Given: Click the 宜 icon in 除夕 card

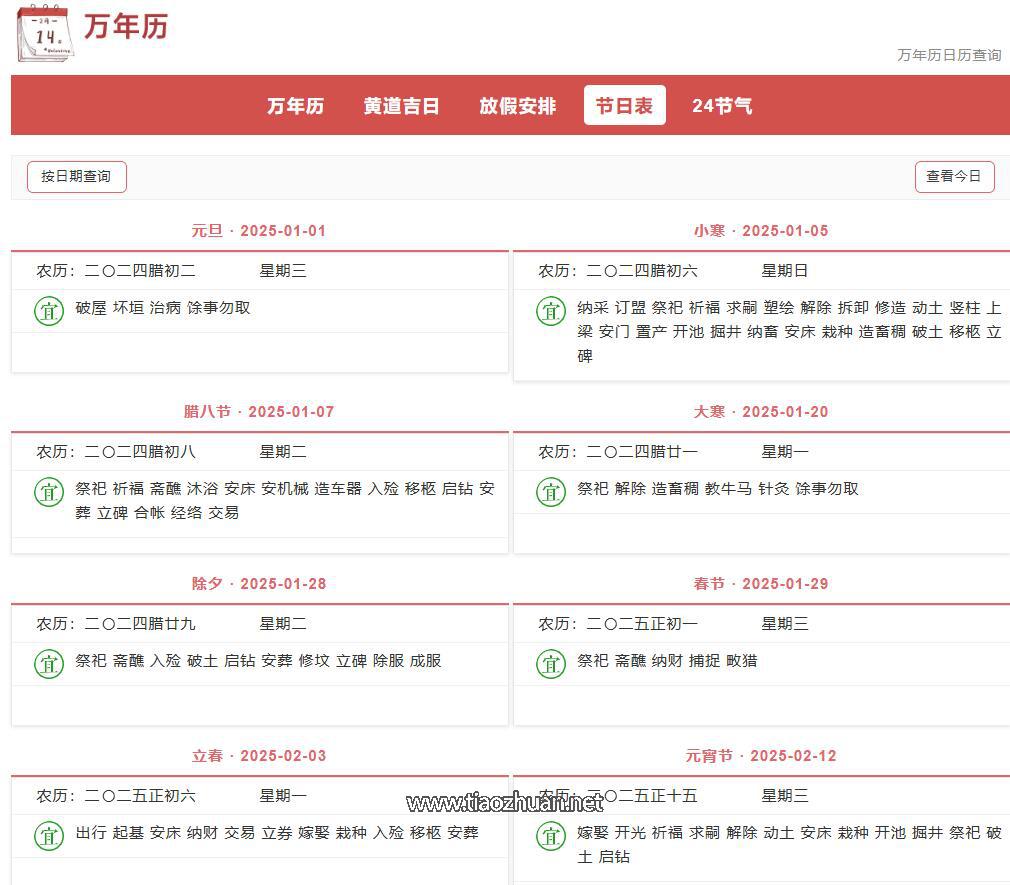Looking at the screenshot, I should click(x=49, y=664).
